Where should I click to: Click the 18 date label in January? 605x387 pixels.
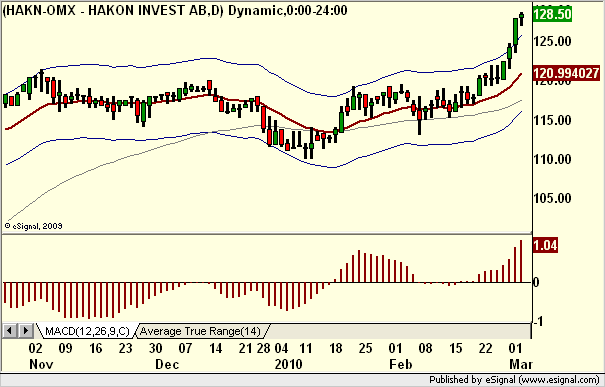click(336, 348)
